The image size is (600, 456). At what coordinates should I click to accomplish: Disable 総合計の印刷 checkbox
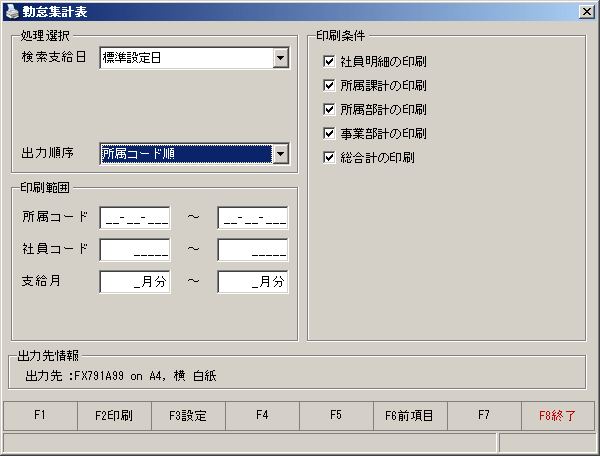pyautogui.click(x=329, y=157)
